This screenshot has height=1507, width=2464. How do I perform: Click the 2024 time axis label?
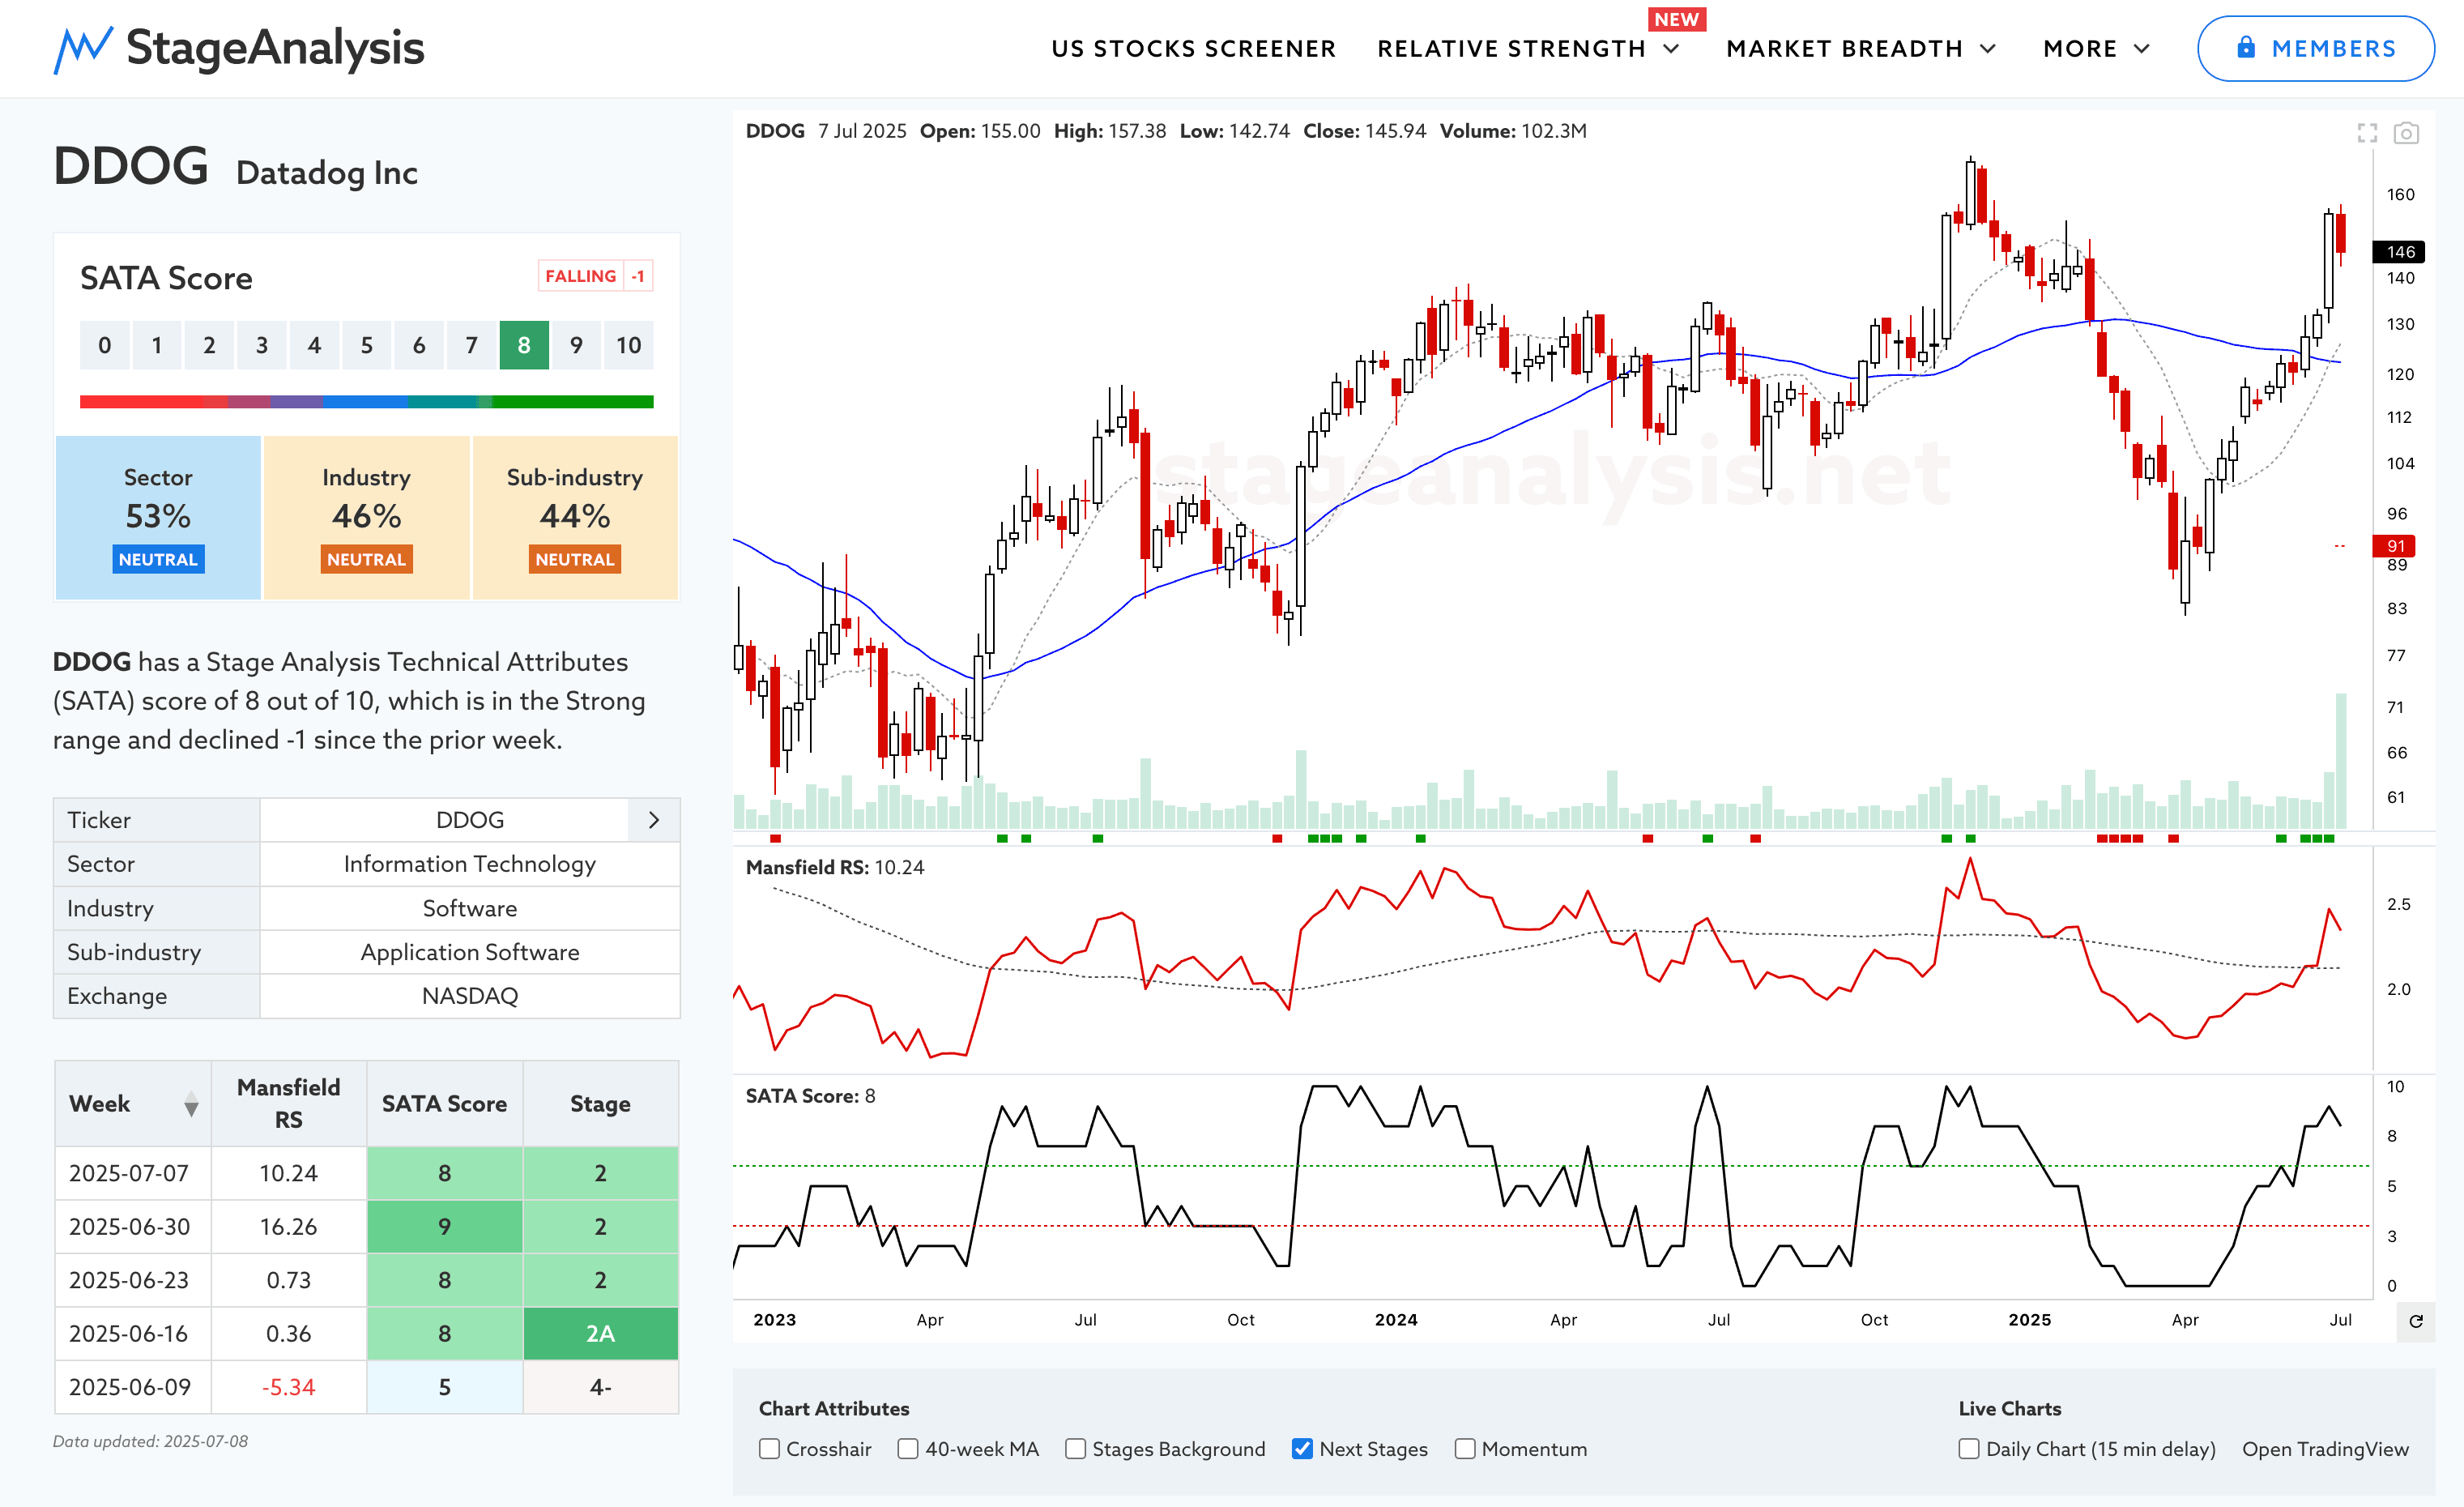[1396, 1320]
